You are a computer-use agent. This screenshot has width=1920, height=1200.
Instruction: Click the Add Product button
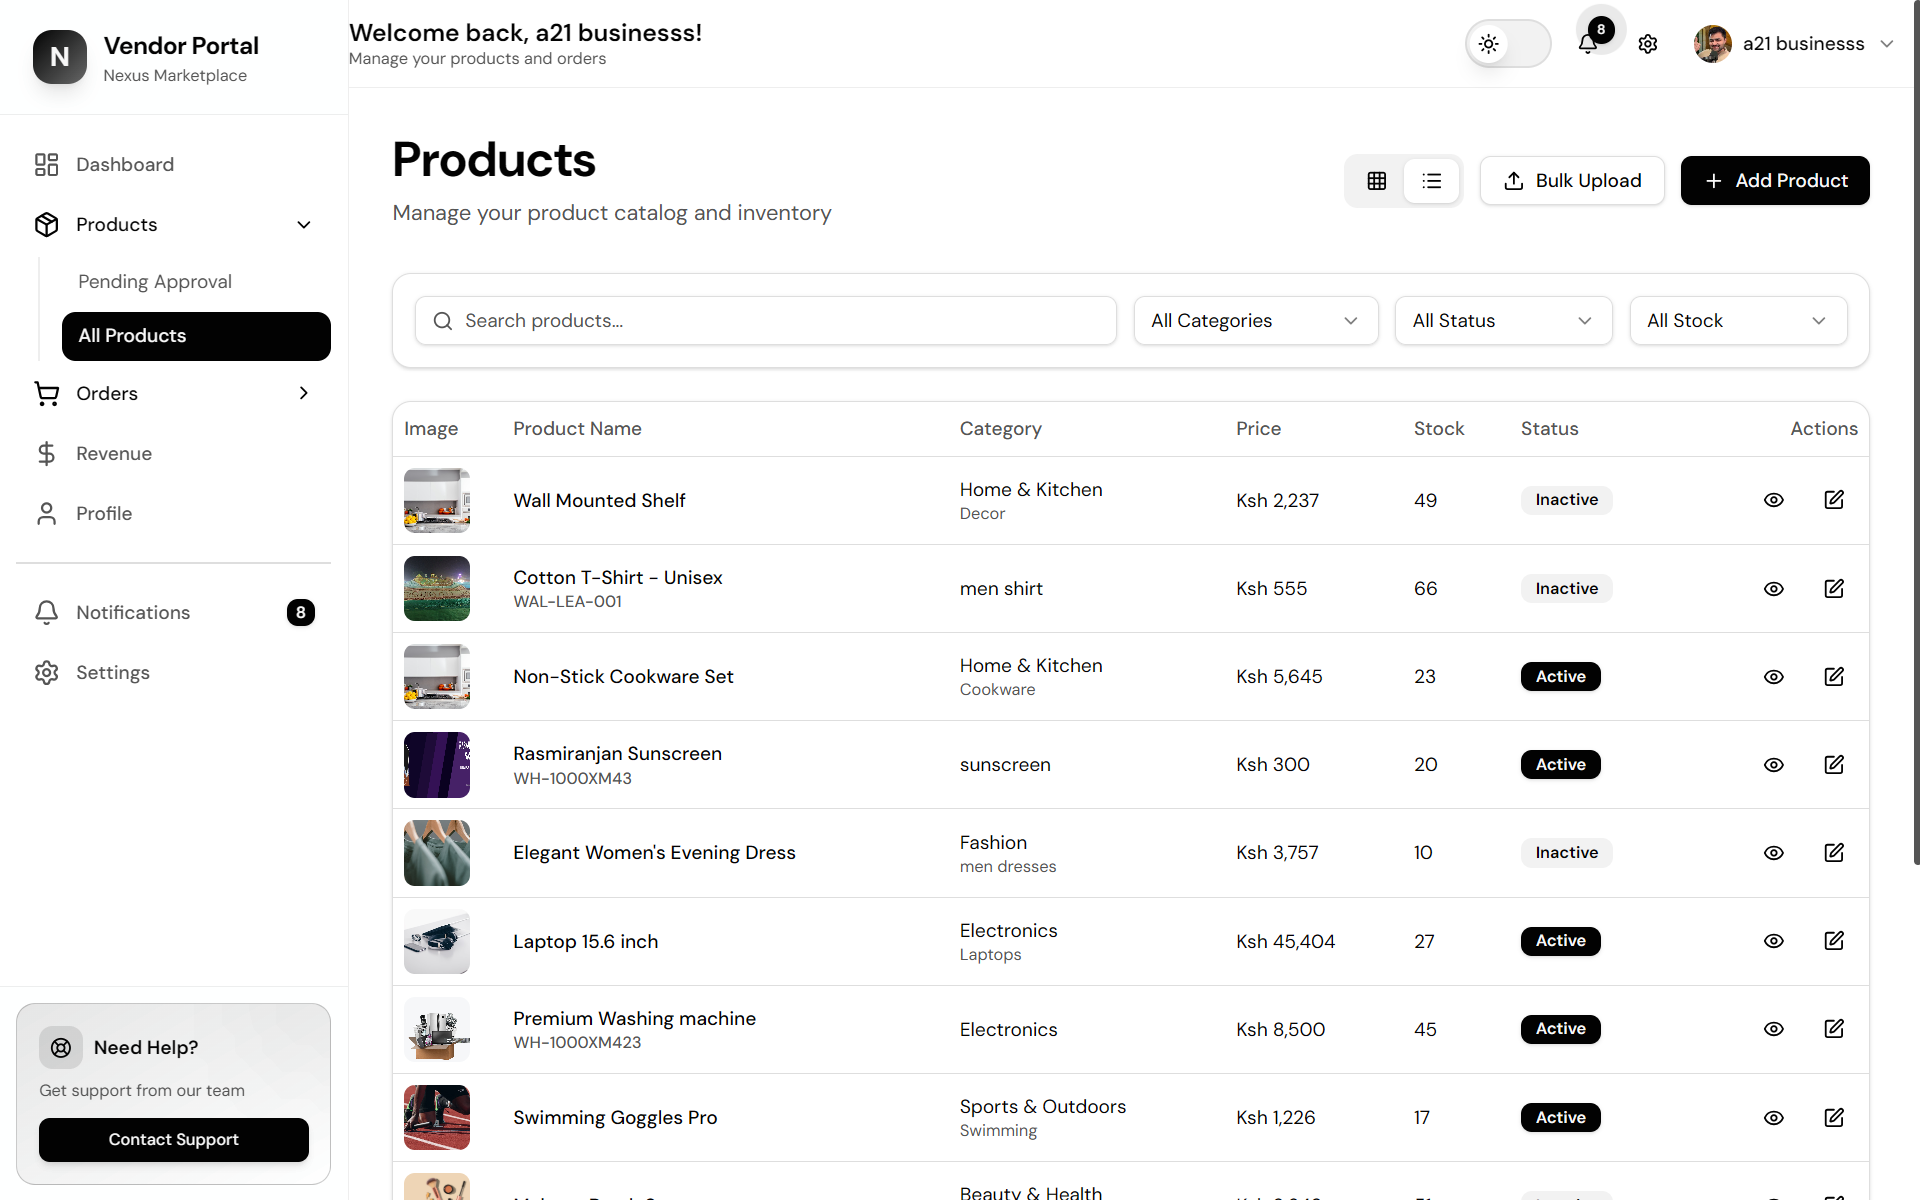[1775, 181]
